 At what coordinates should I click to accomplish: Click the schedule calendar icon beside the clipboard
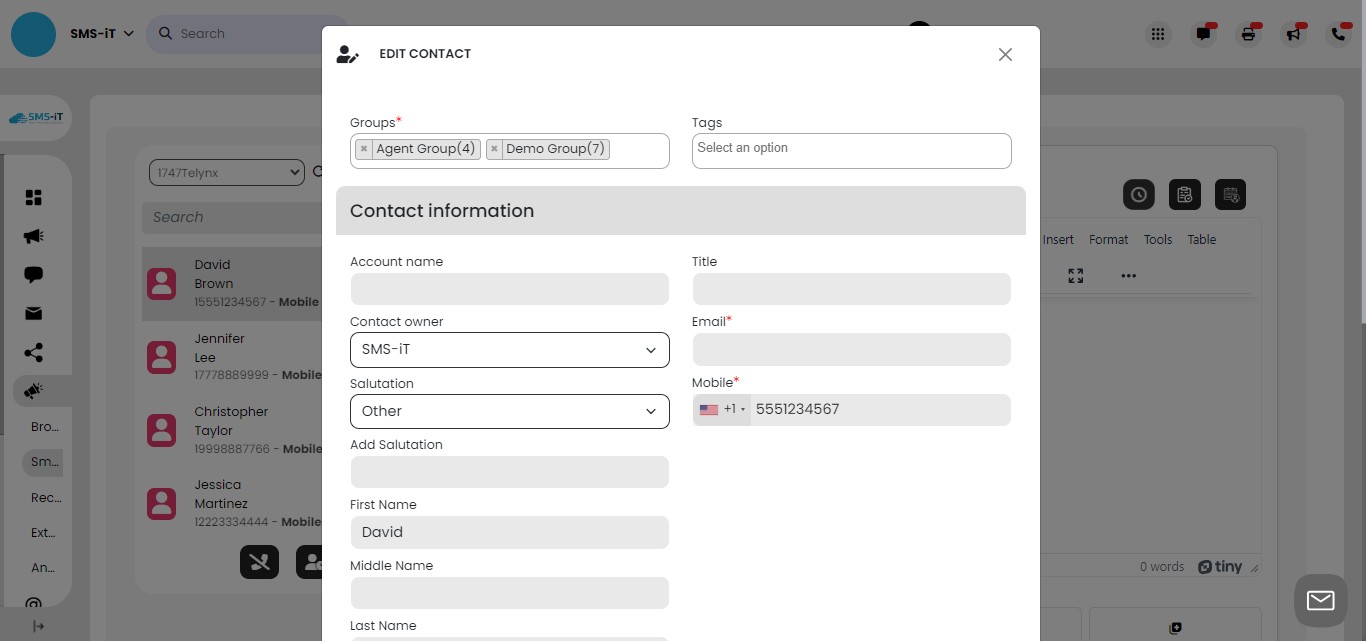[1230, 194]
